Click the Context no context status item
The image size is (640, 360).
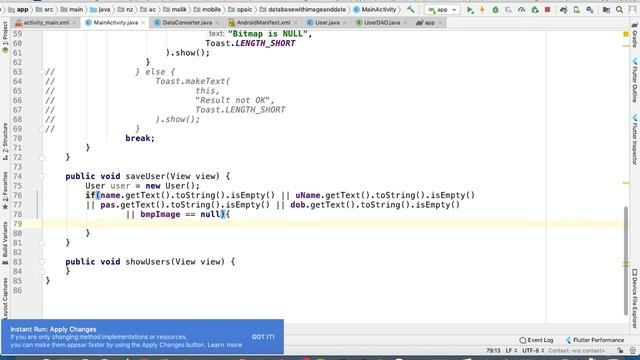point(577,351)
